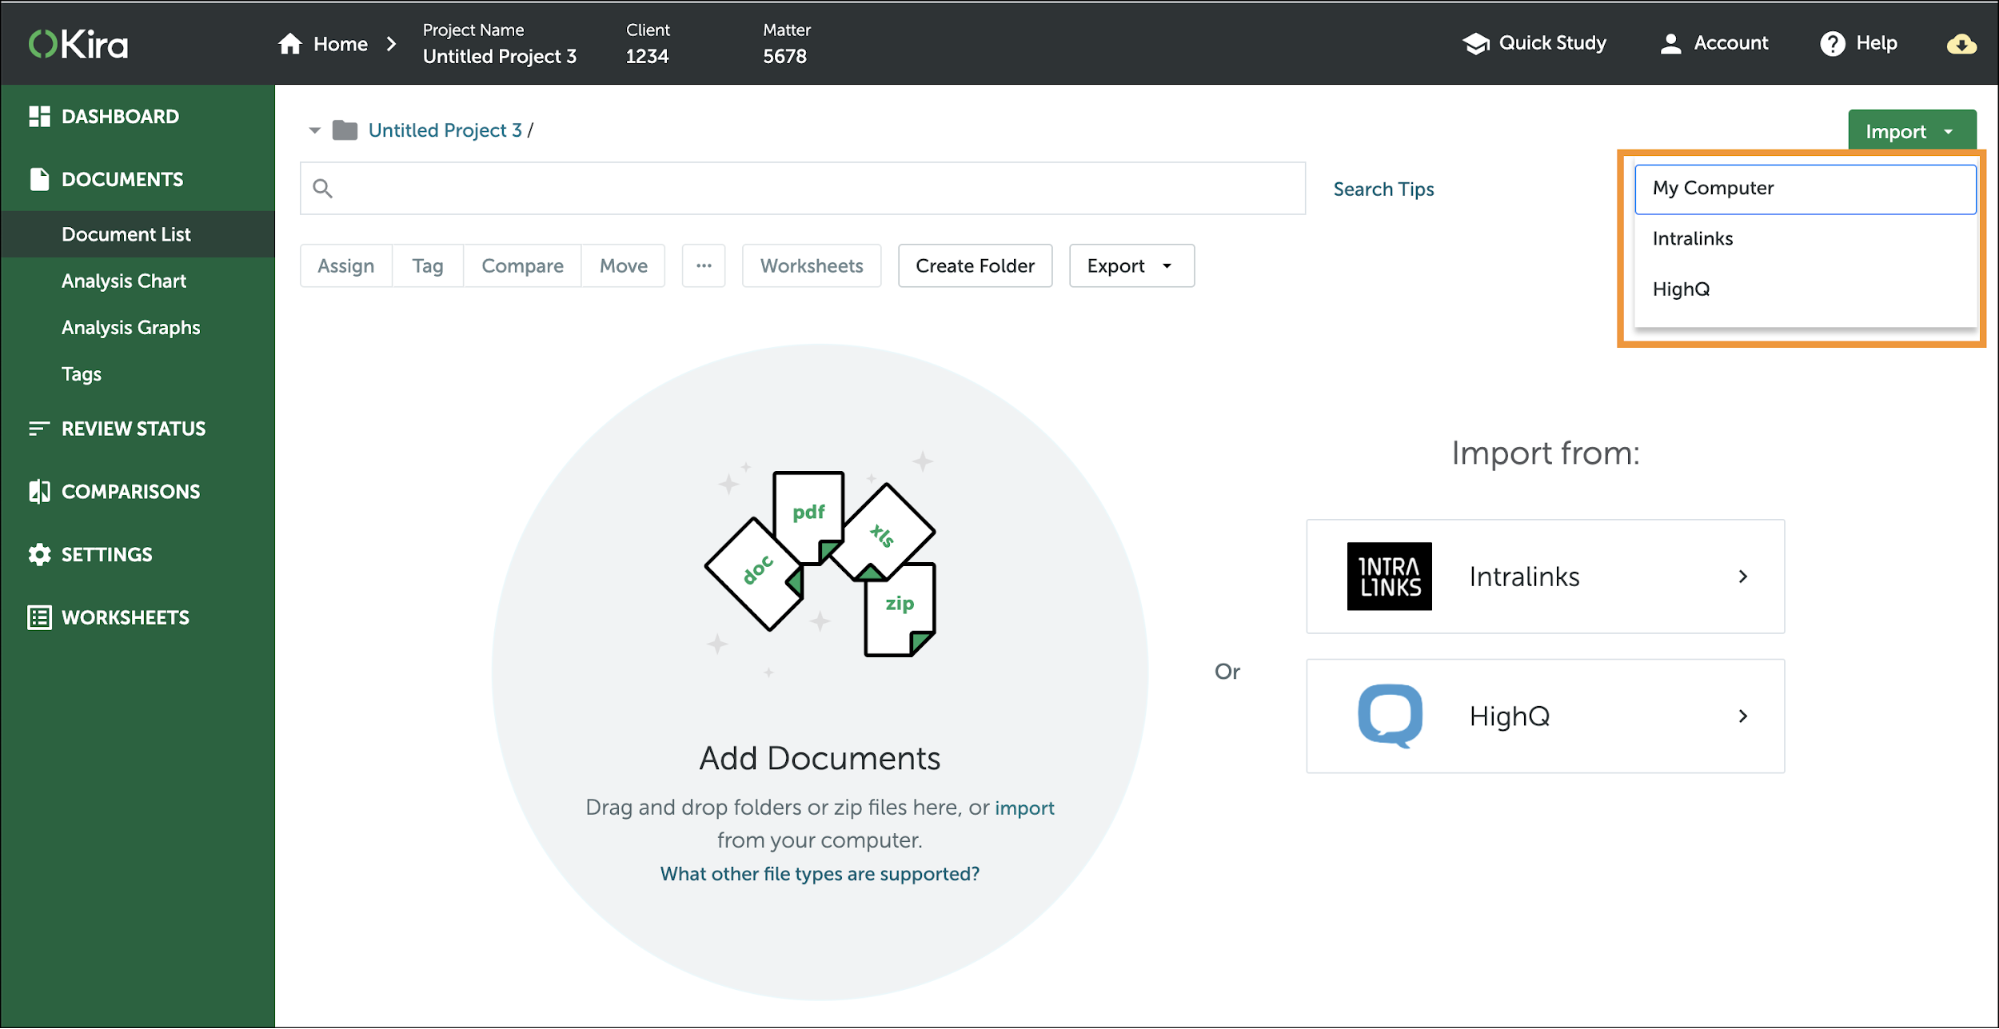The height and width of the screenshot is (1029, 1999).
Task: Click the Home house icon
Action: [x=290, y=44]
